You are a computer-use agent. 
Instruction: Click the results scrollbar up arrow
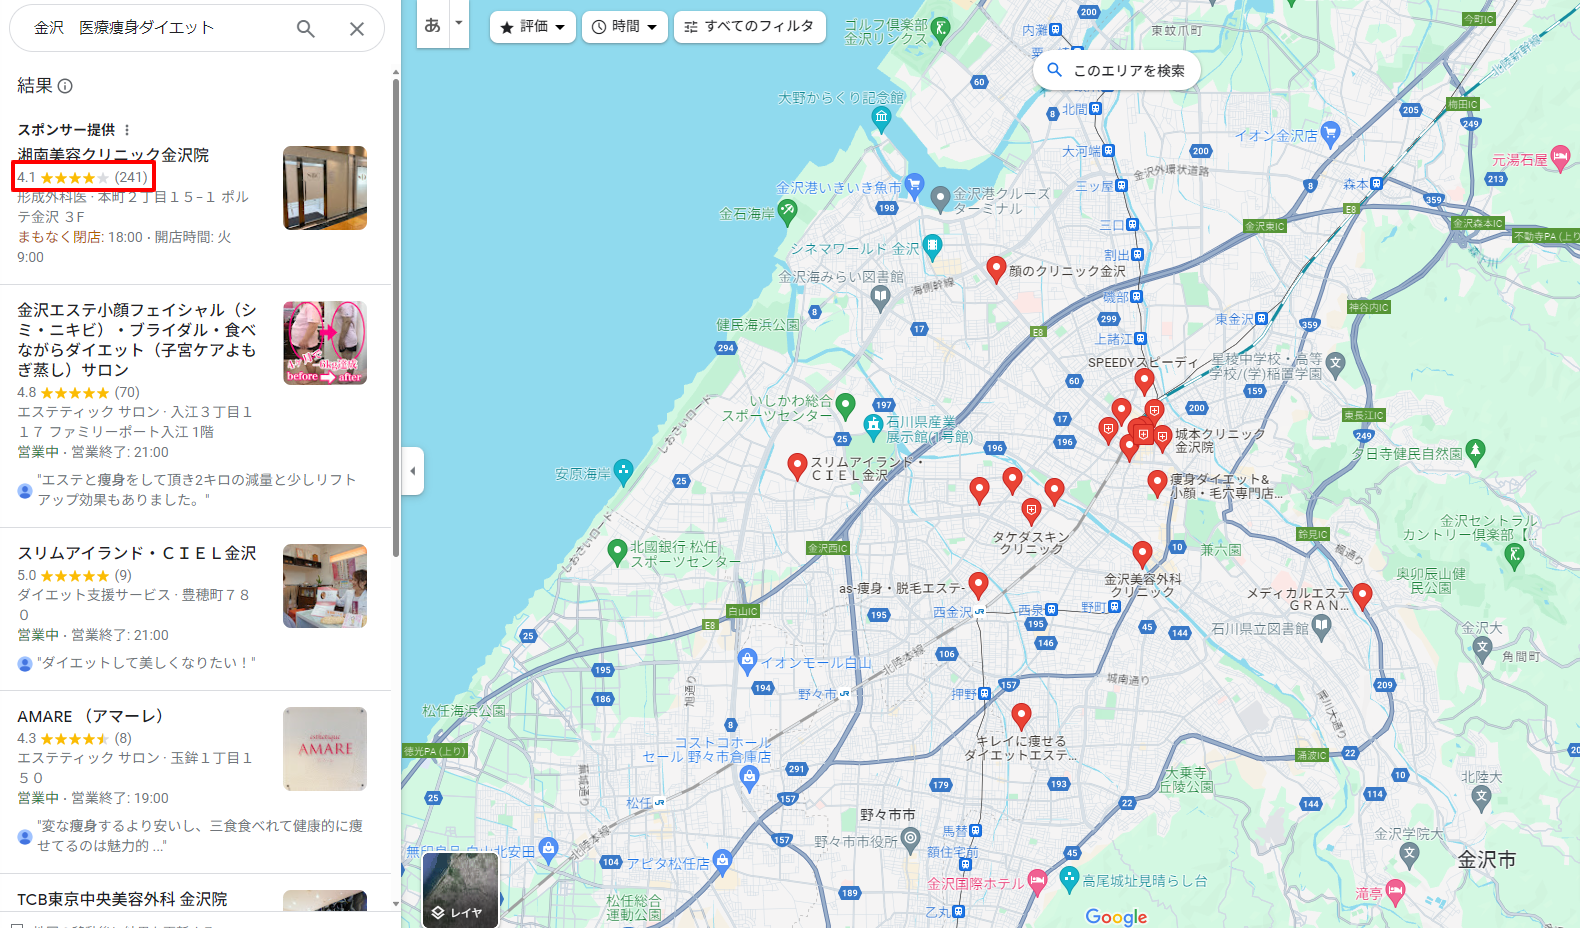(396, 72)
